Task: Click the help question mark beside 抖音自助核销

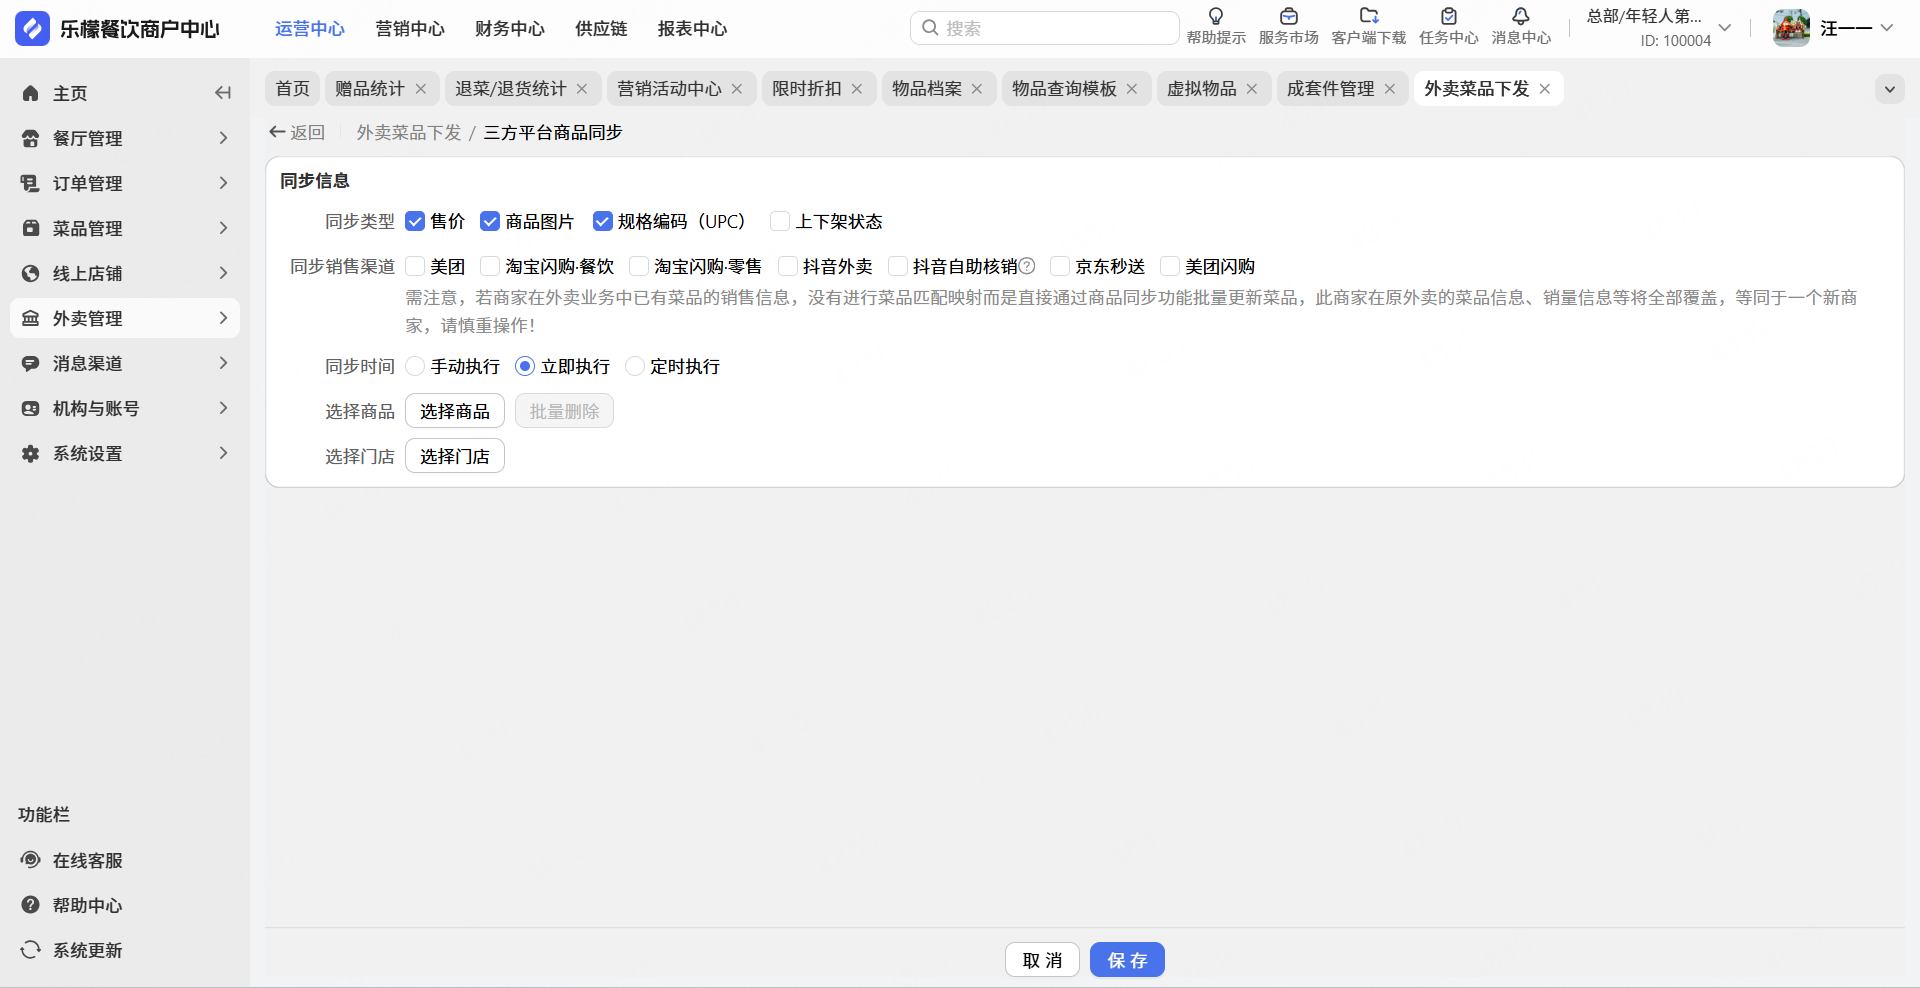Action: coord(1027,266)
